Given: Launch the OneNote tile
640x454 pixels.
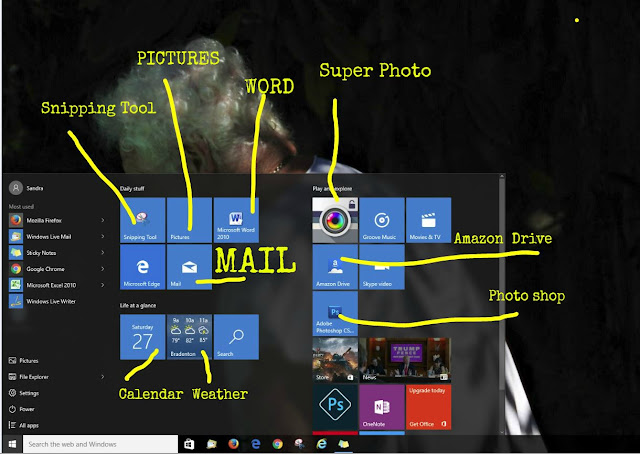Looking at the screenshot, I should 382,407.
